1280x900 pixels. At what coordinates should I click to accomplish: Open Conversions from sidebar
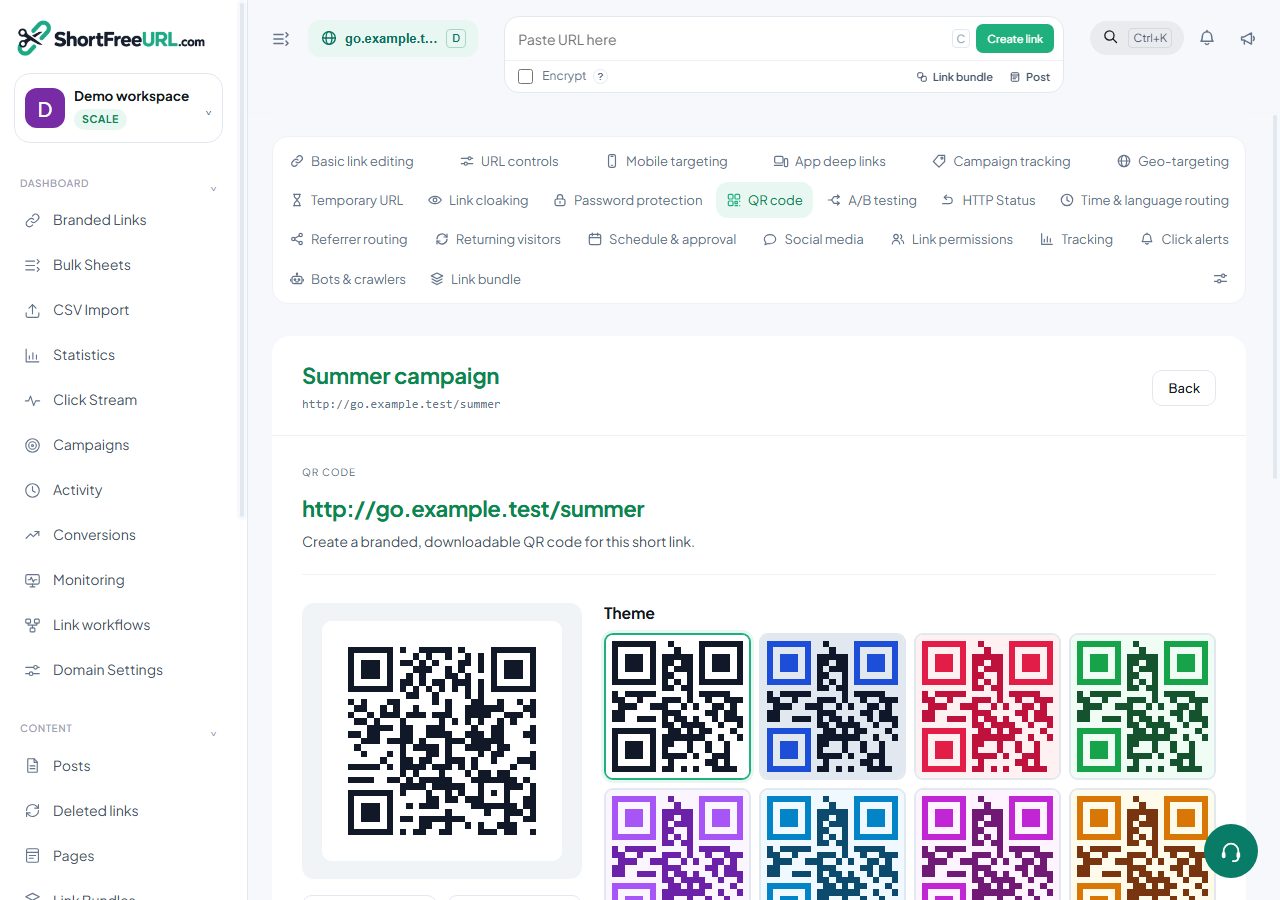coord(119,535)
